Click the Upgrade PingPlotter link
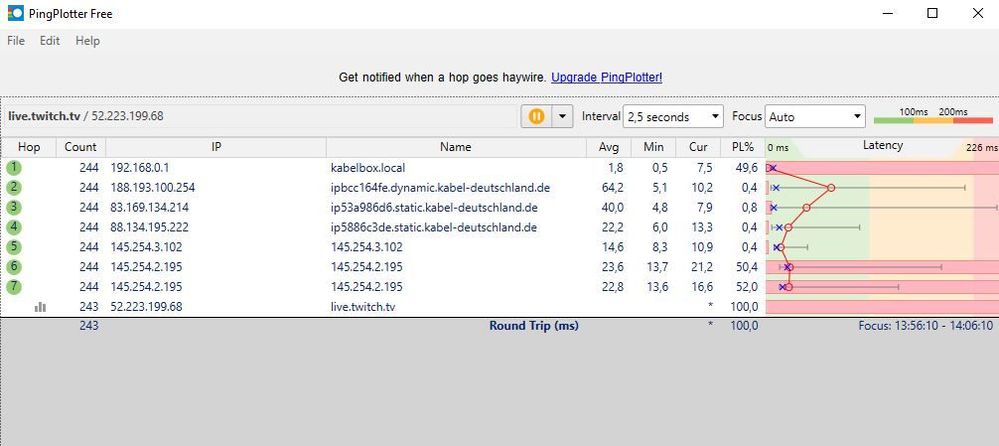The width and height of the screenshot is (999, 446). [606, 77]
